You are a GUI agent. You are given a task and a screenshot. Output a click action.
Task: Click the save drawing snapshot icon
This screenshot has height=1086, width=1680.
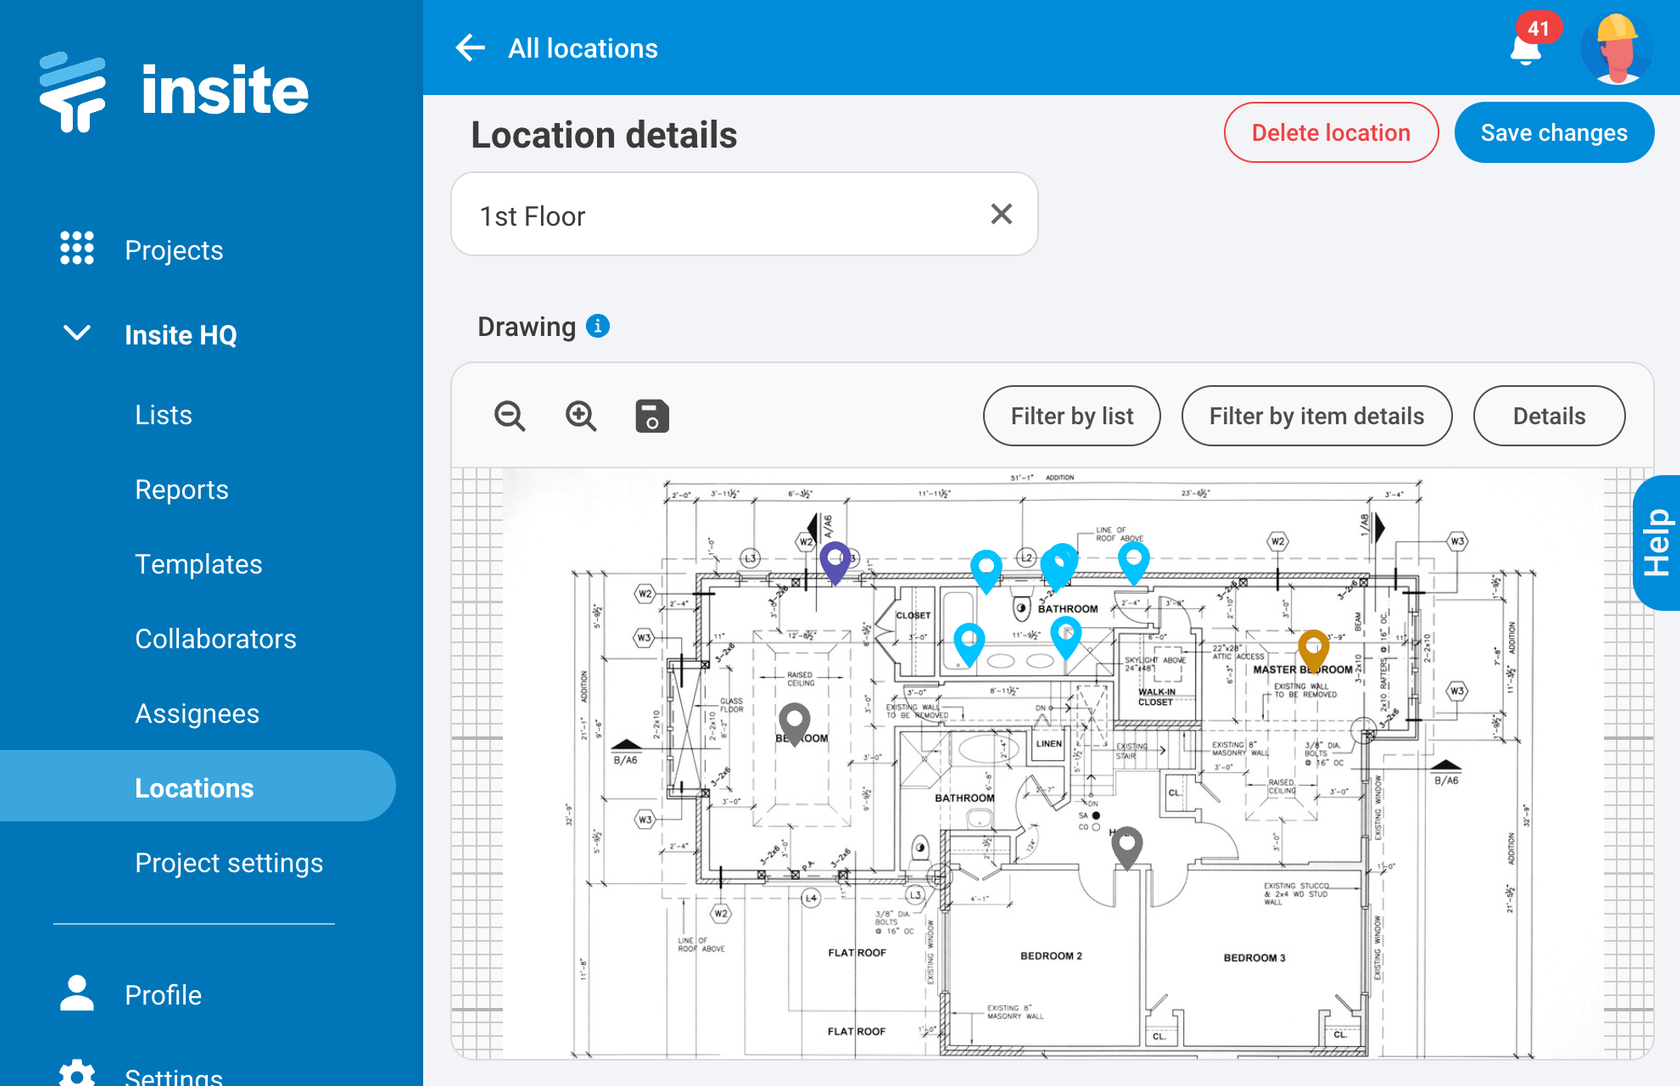click(652, 416)
